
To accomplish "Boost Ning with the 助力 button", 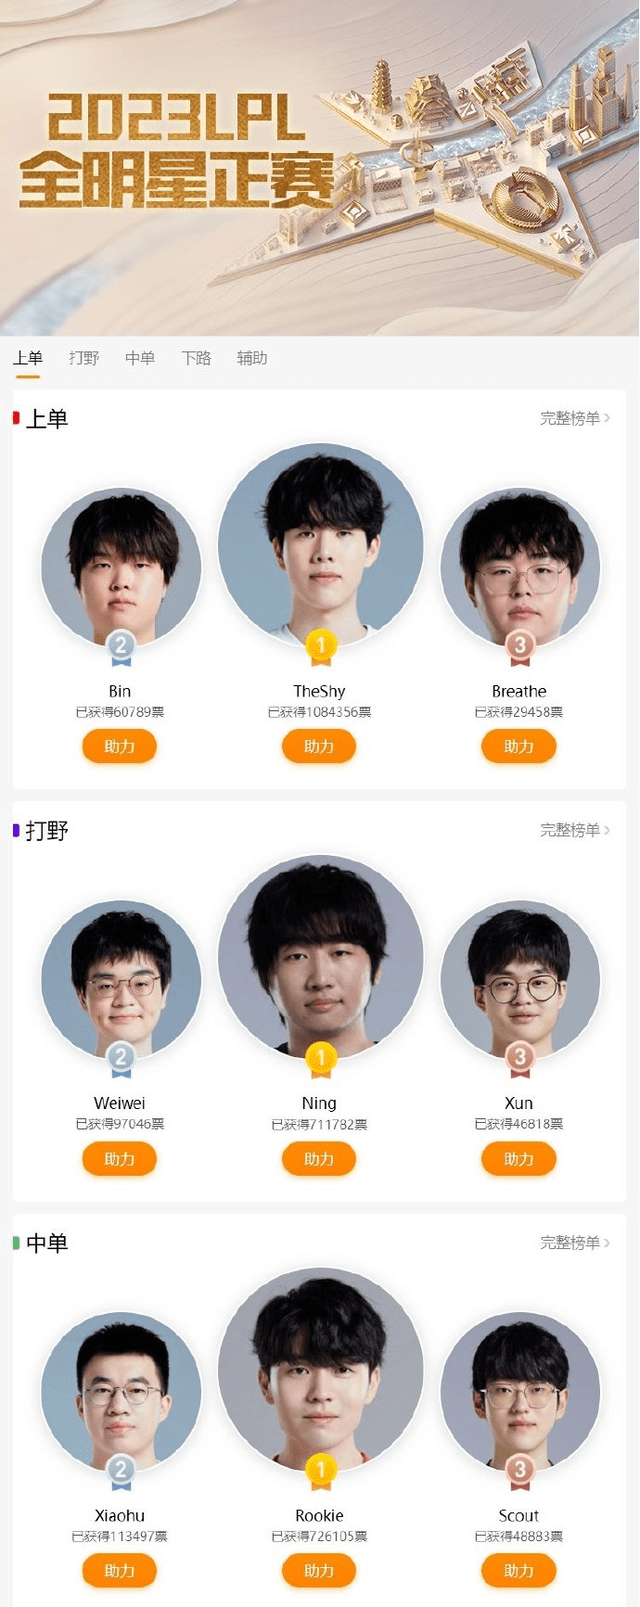I will [x=319, y=1158].
